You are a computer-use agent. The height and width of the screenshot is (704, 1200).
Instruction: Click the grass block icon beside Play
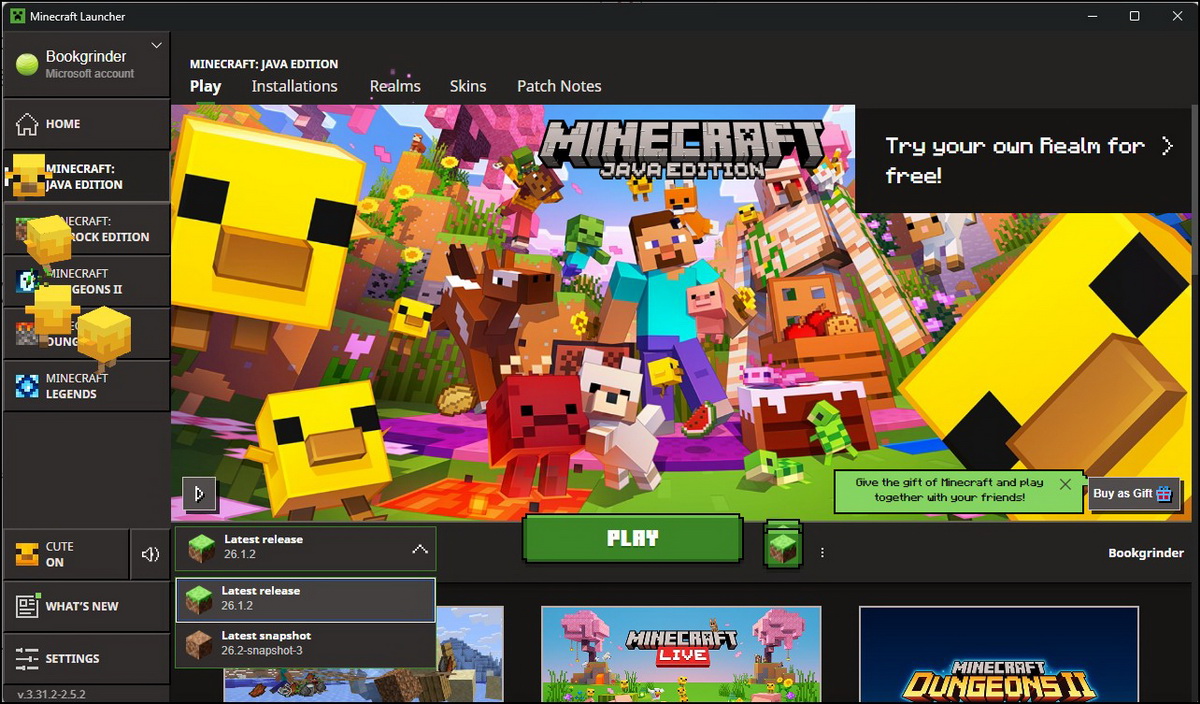pyautogui.click(x=783, y=546)
